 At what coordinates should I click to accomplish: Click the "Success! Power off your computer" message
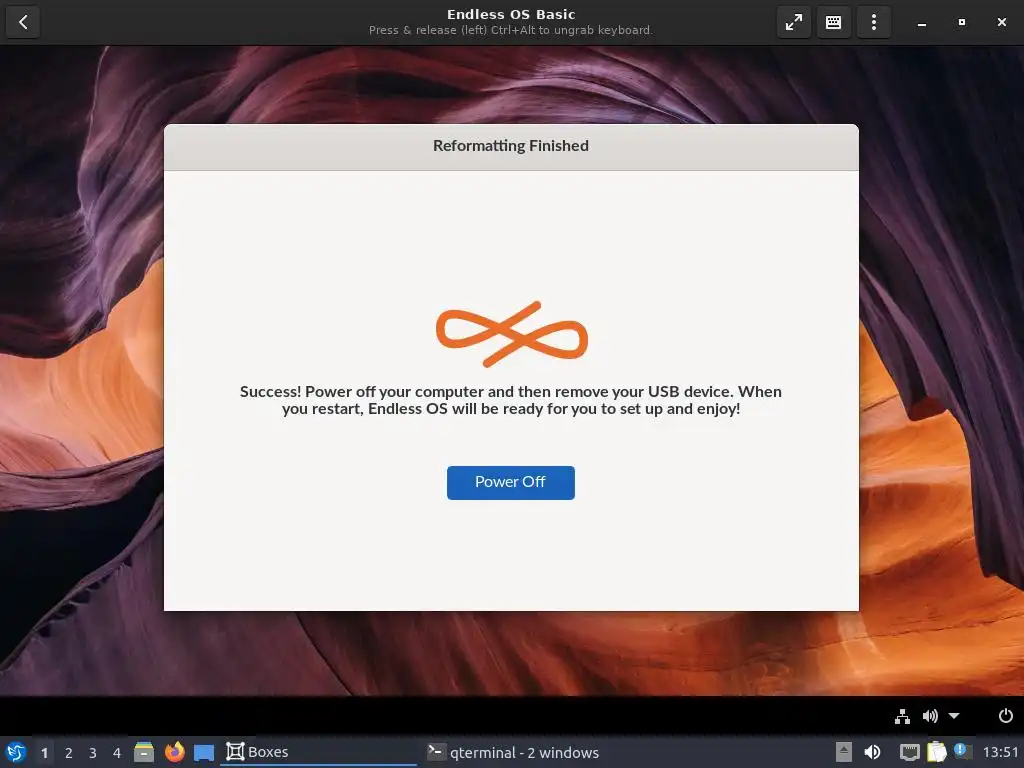point(511,400)
